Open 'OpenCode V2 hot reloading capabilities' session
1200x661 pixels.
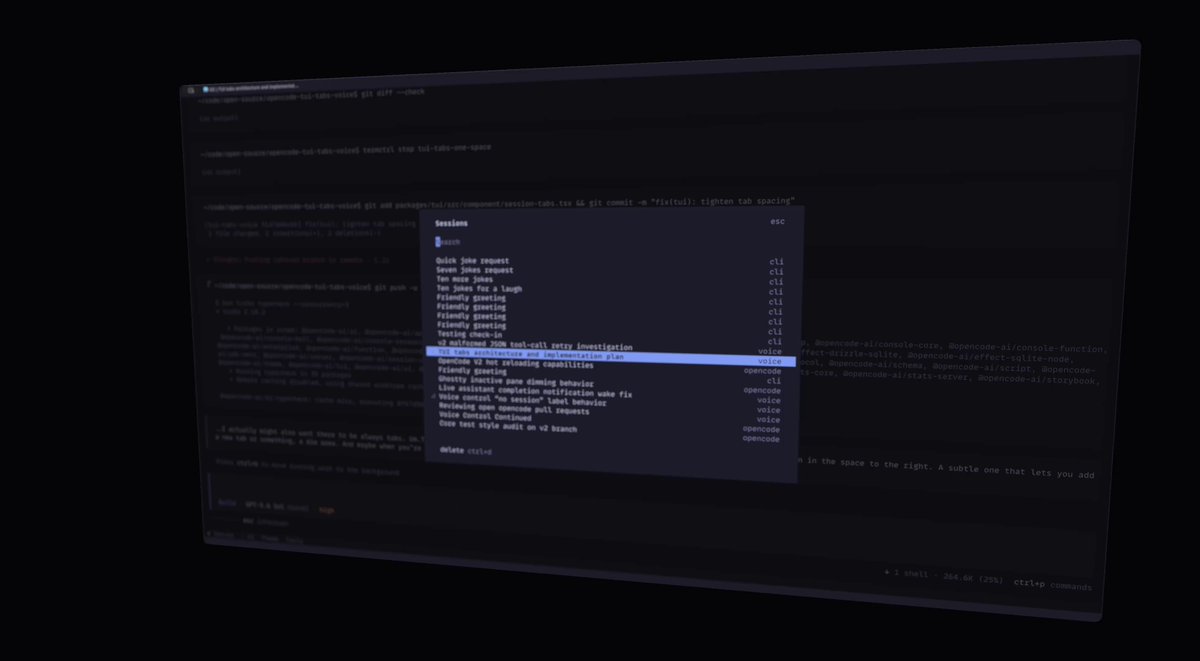(x=610, y=366)
